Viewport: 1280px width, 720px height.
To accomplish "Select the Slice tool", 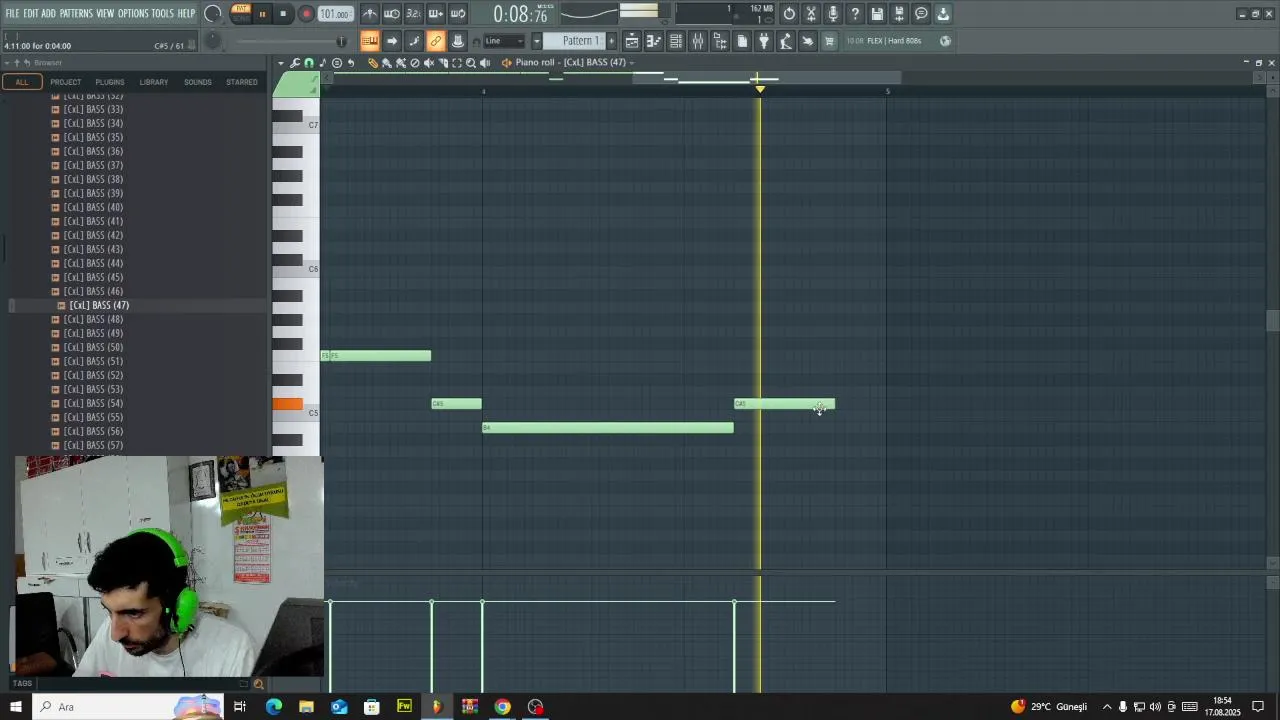I will pos(443,63).
